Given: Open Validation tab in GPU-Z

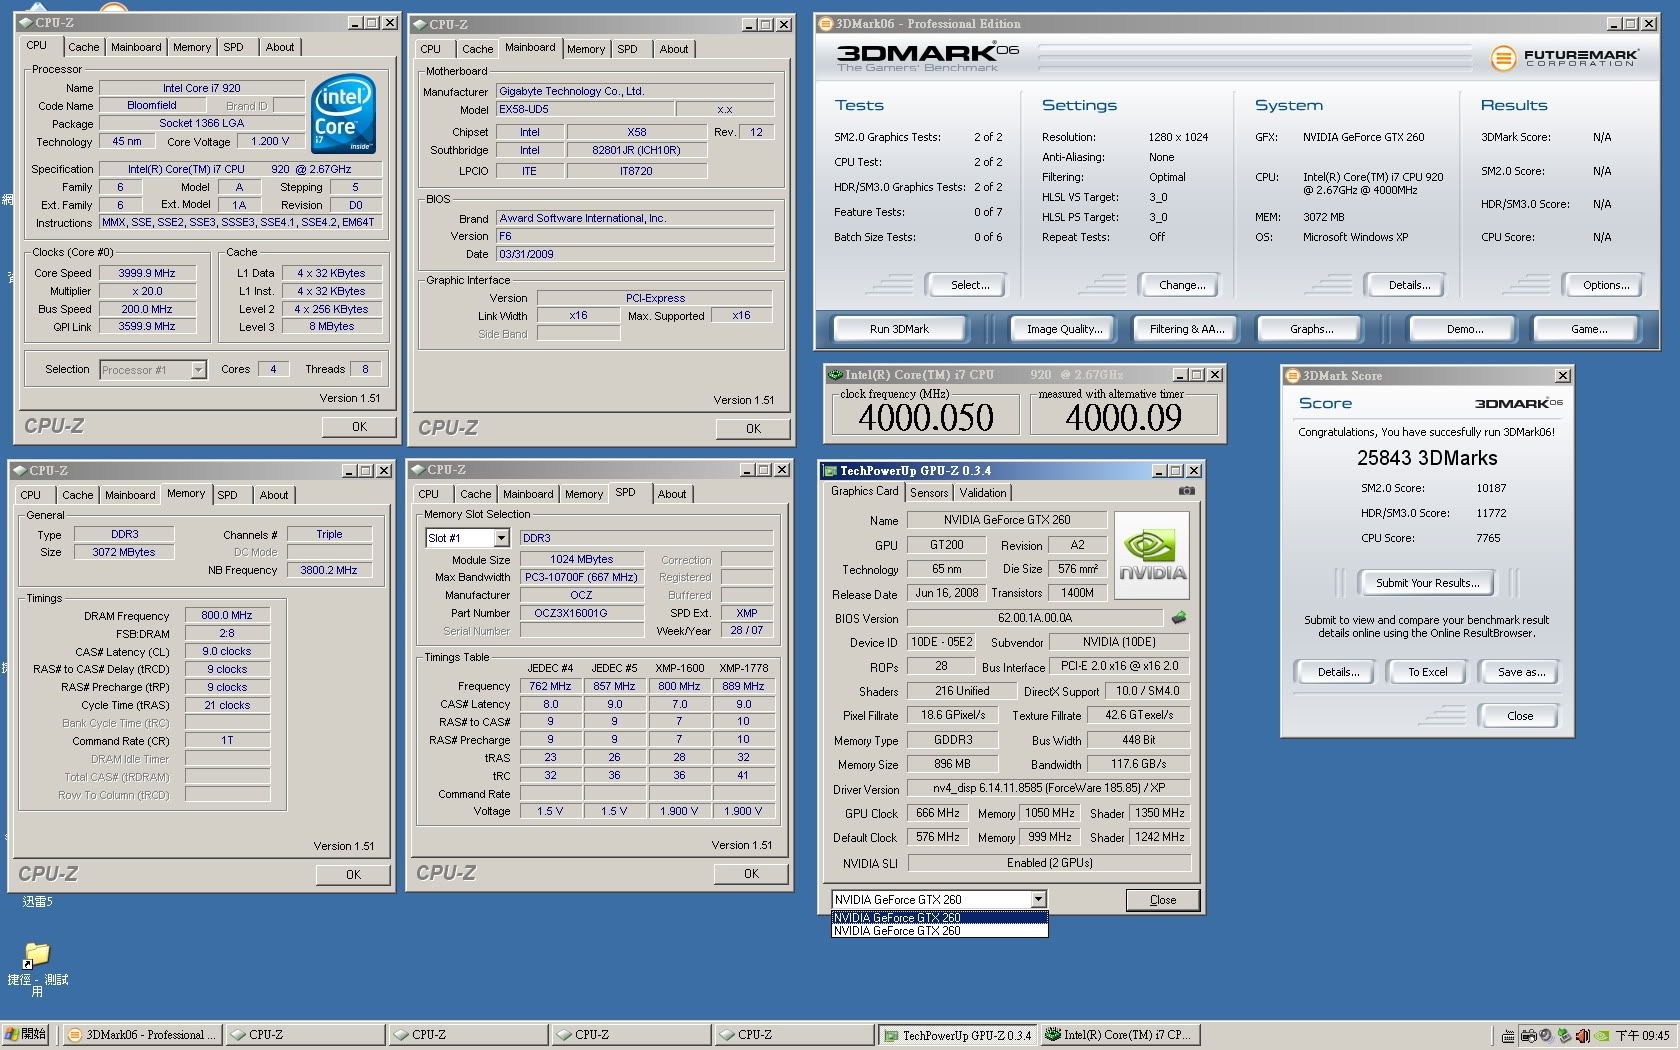Looking at the screenshot, I should pos(983,492).
